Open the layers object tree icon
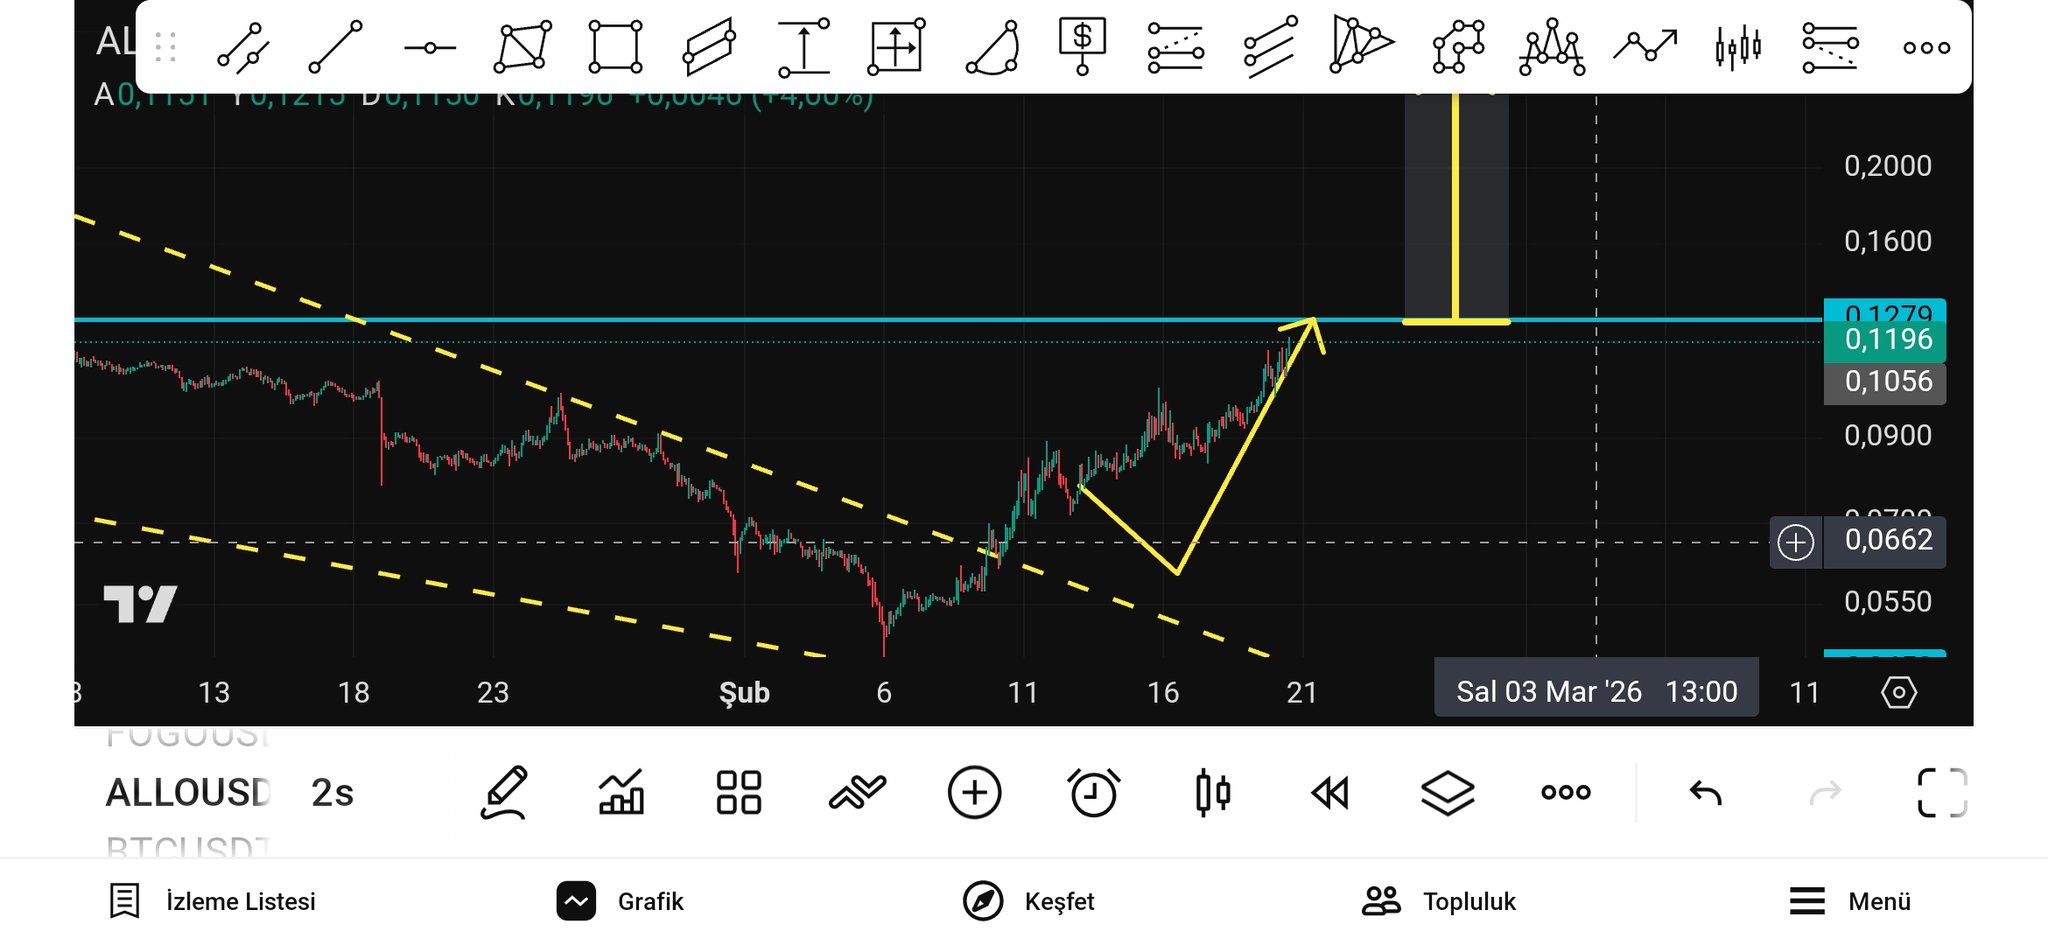2048x945 pixels. 1447,793
